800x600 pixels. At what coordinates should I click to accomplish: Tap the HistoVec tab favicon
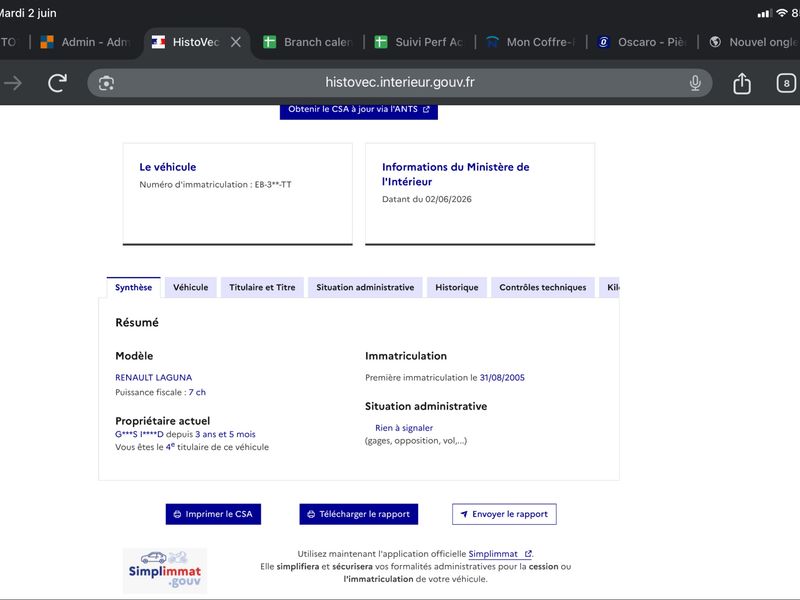pyautogui.click(x=159, y=42)
